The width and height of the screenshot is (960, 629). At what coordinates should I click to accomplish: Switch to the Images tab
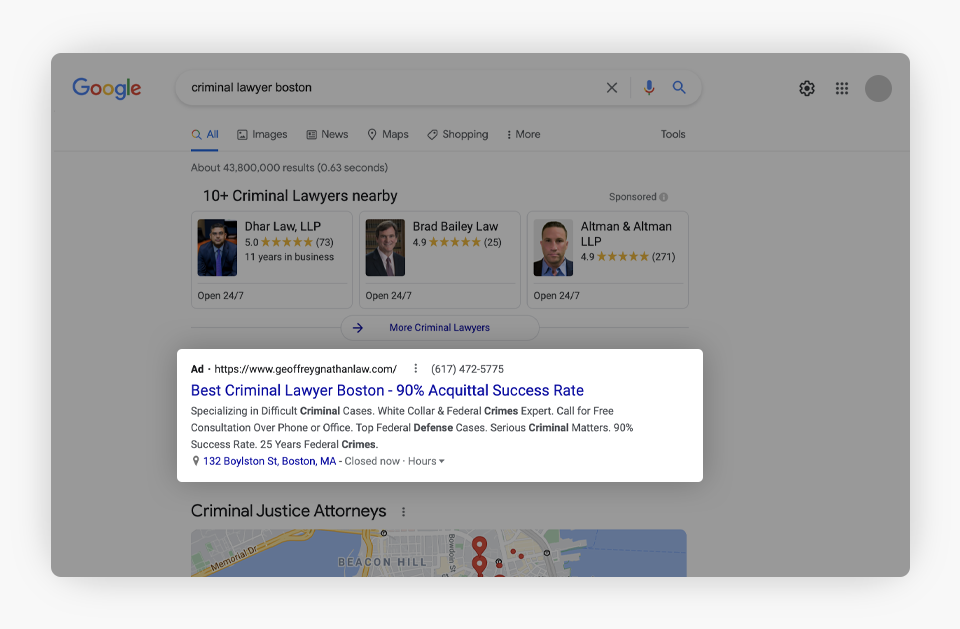(x=262, y=134)
